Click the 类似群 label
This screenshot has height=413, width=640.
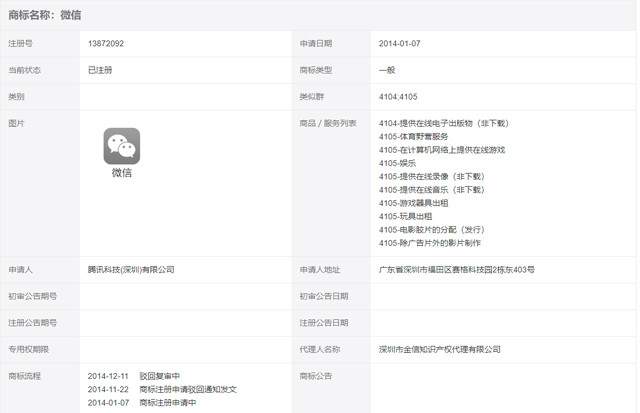tap(311, 97)
